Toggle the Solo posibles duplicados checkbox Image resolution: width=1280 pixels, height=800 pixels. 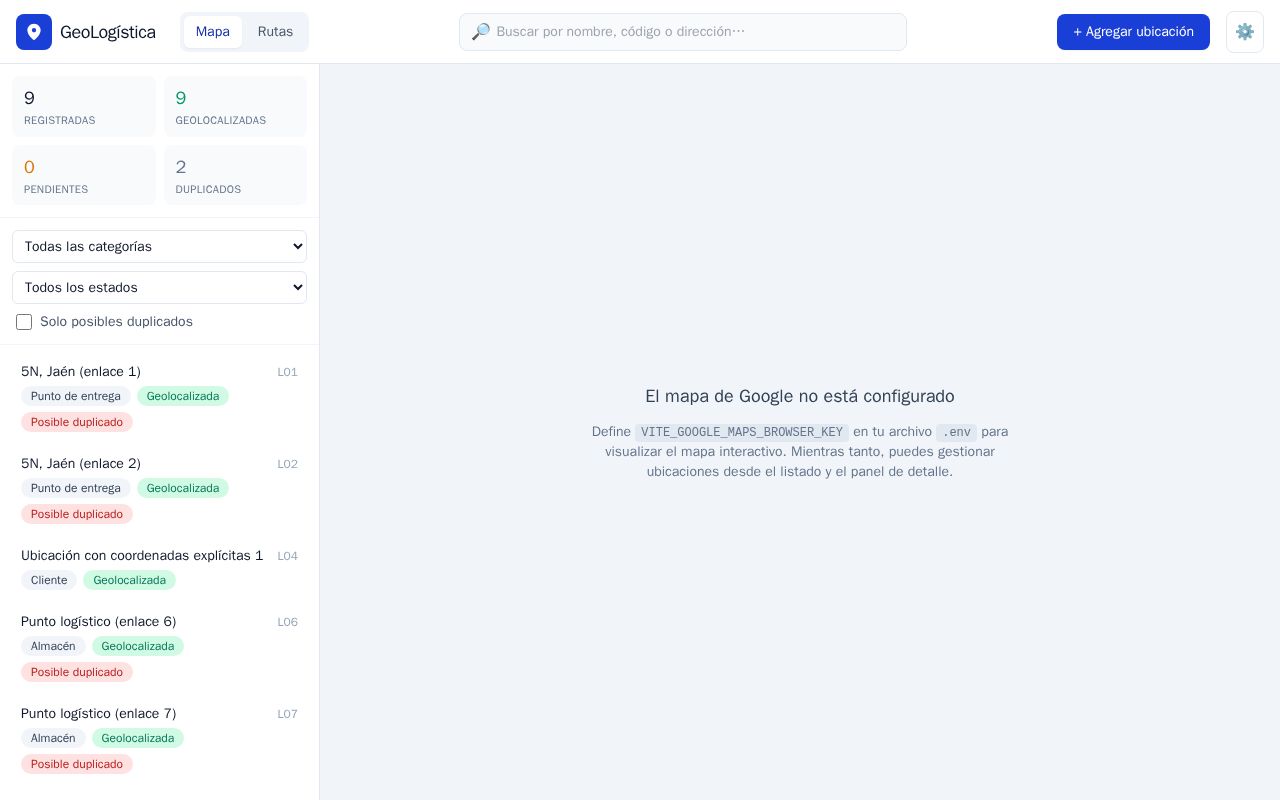tap(24, 322)
